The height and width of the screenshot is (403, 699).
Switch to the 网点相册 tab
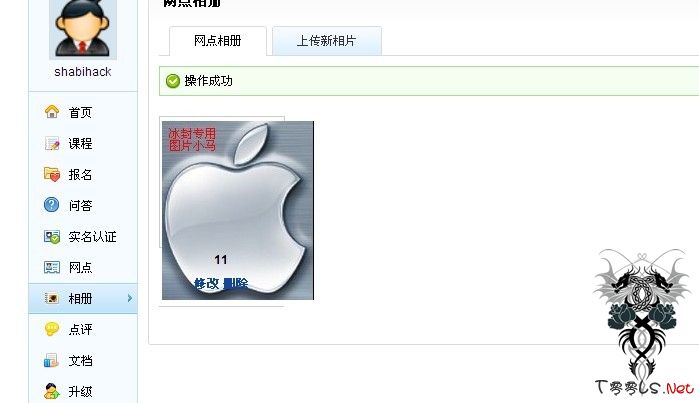[x=218, y=41]
